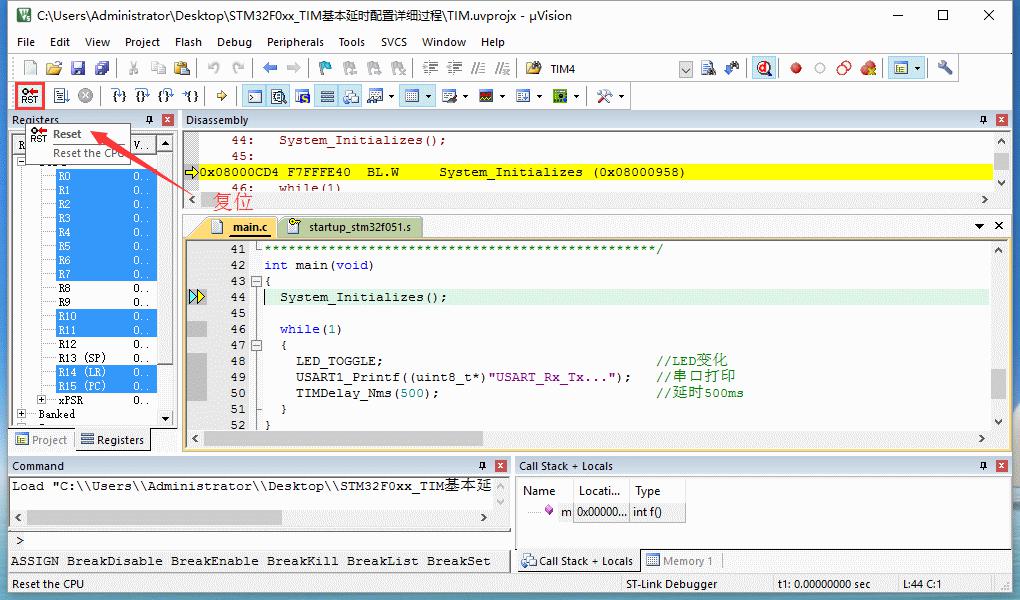The width and height of the screenshot is (1020, 600).
Task: Switch to the startup_stm32f051.s editor tab
Action: [352, 226]
